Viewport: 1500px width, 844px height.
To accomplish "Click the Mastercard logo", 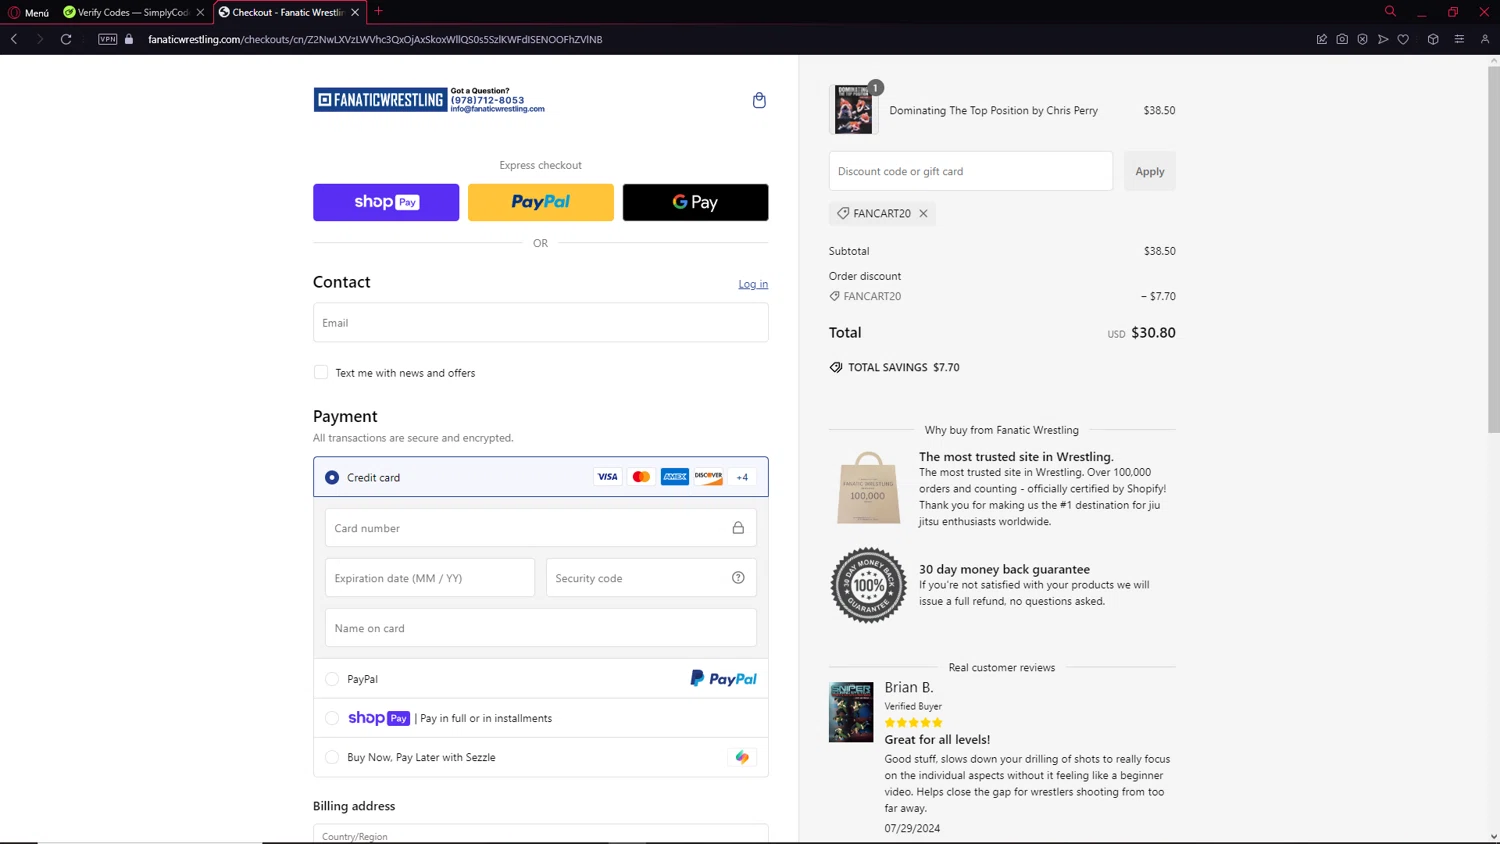I will tap(641, 477).
